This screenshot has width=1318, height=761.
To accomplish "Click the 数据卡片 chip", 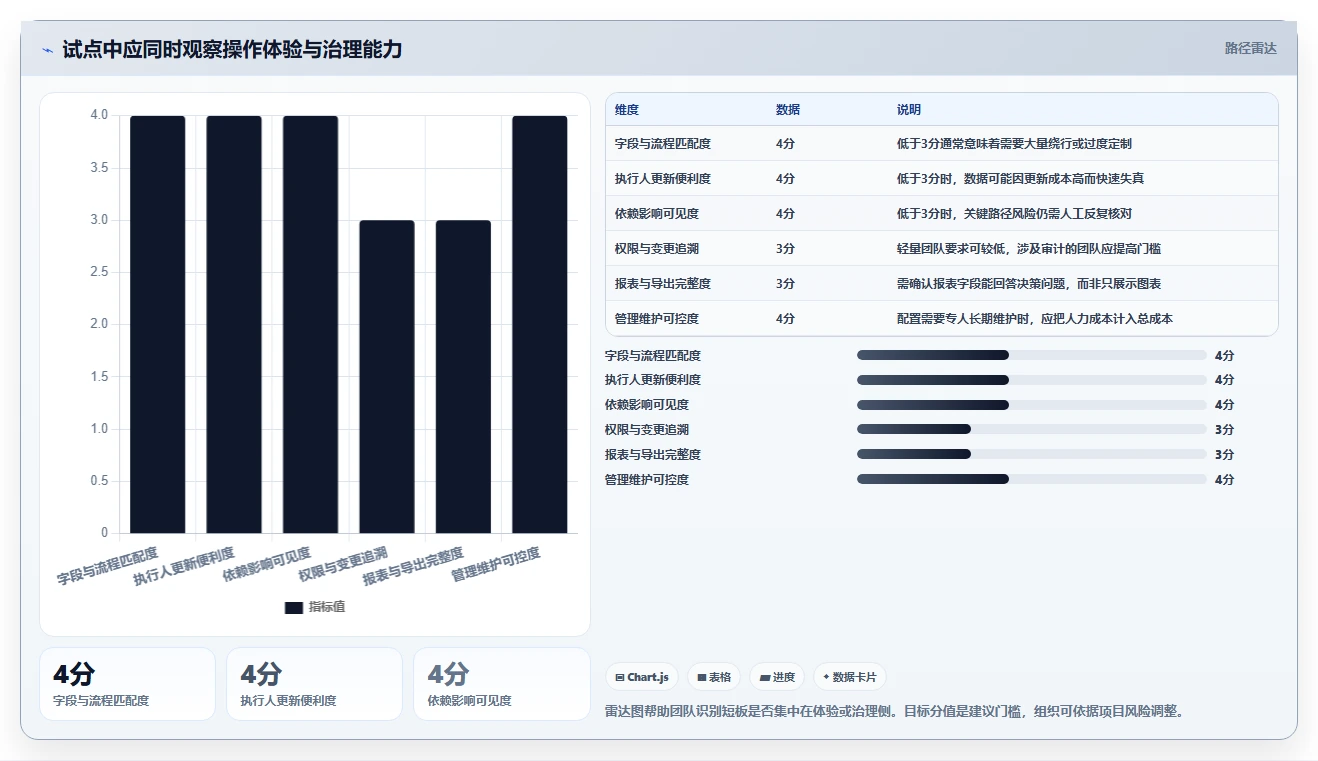I will tap(850, 677).
